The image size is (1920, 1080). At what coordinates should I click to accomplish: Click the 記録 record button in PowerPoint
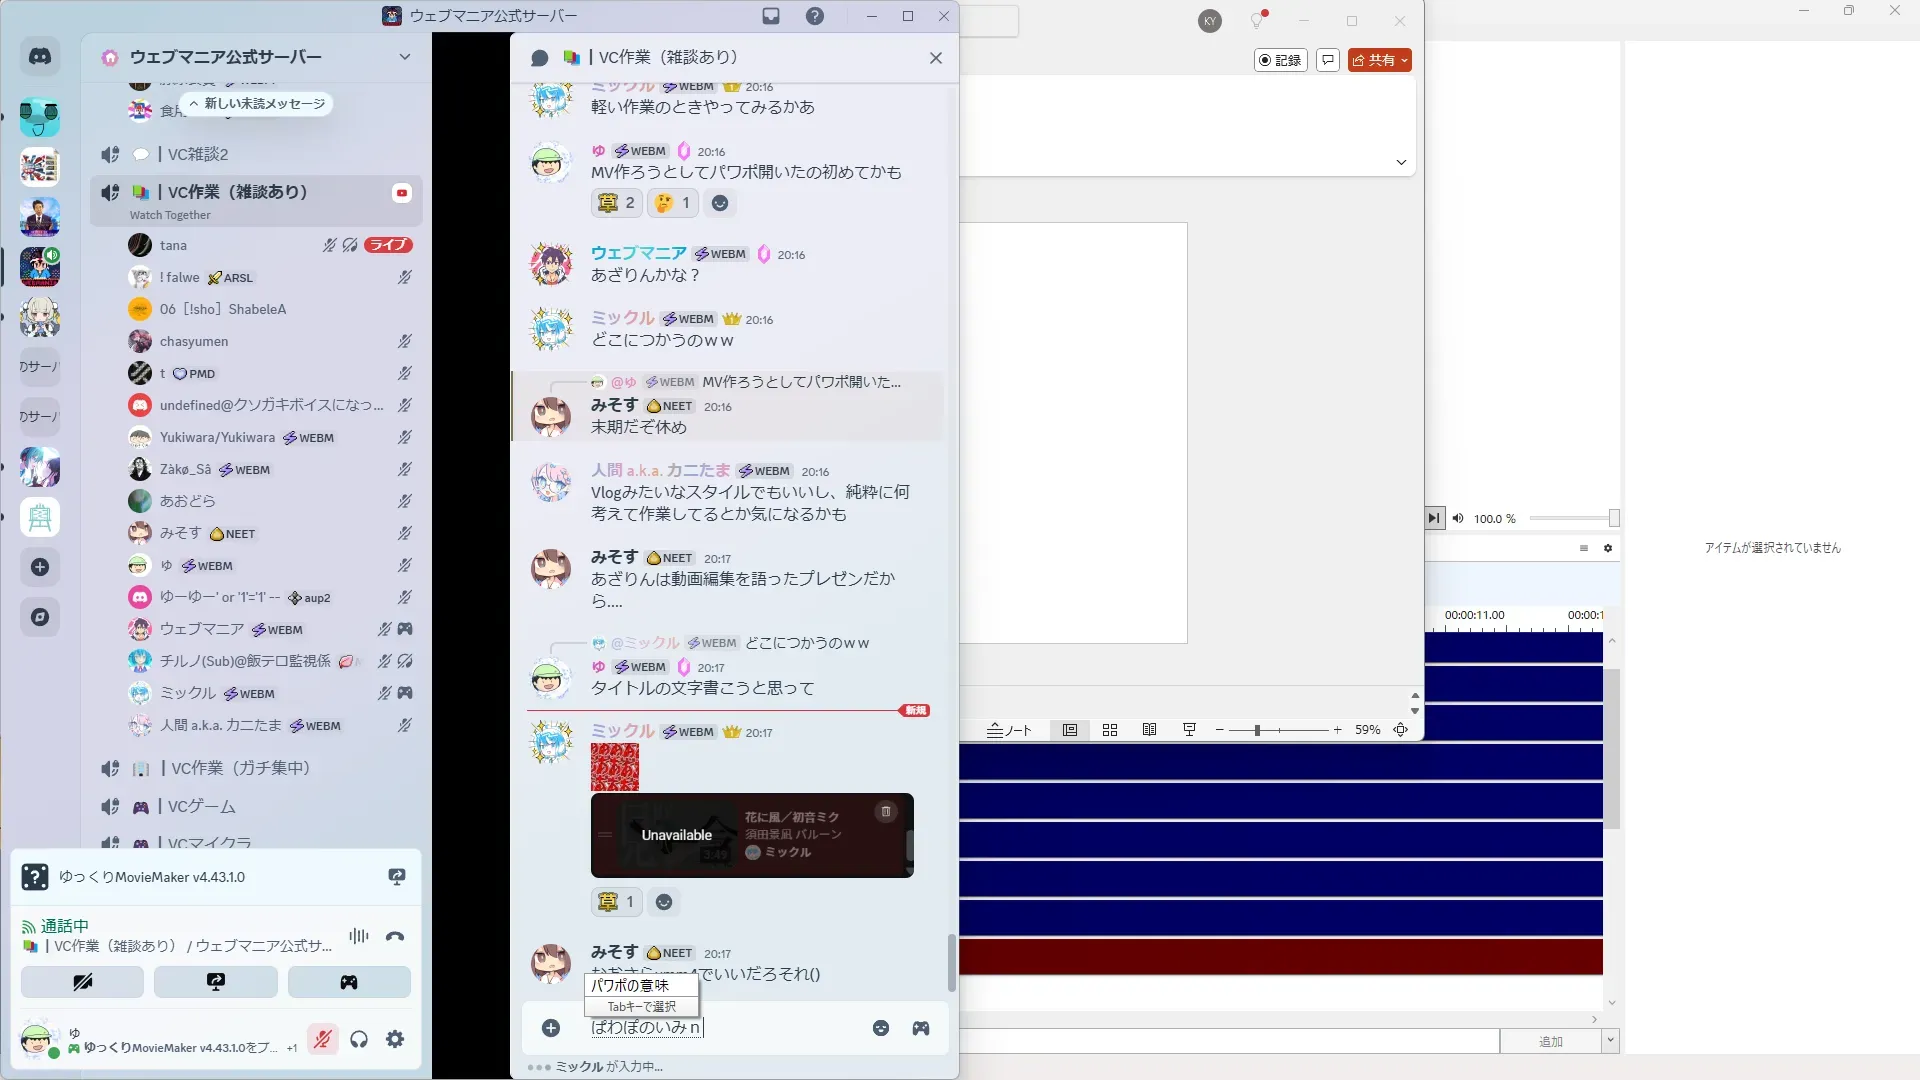[1281, 60]
